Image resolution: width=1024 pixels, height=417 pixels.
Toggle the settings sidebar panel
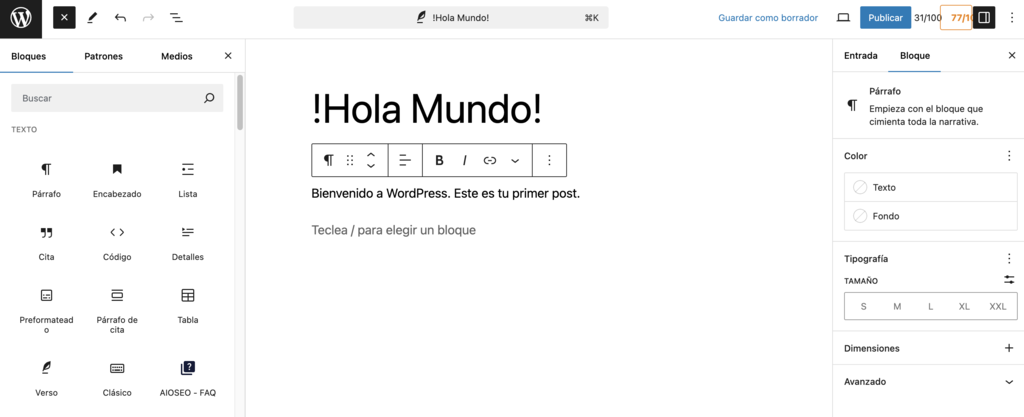coord(984,18)
